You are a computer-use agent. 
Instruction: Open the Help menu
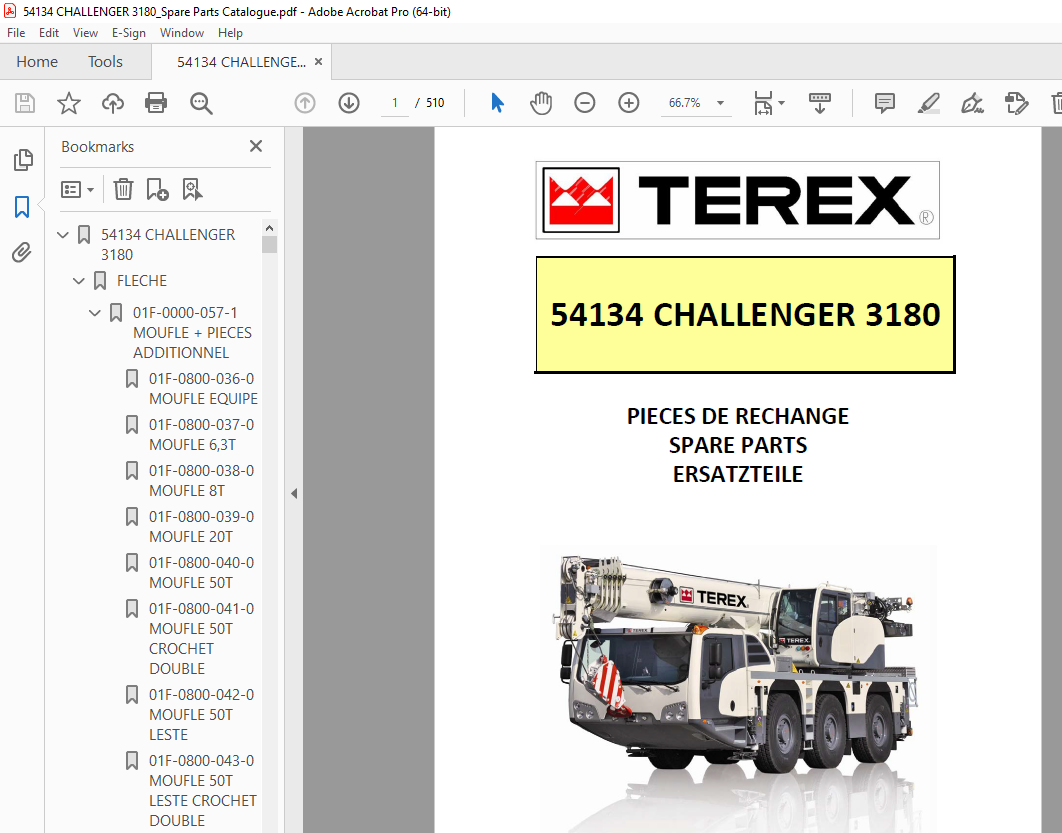click(x=230, y=33)
